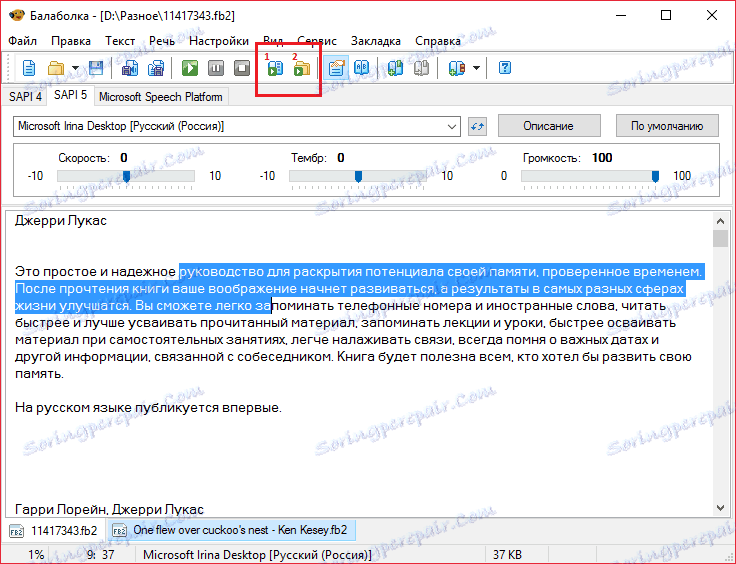Read clipboard text aloud icon
Image resolution: width=736 pixels, height=564 pixels.
coord(302,69)
